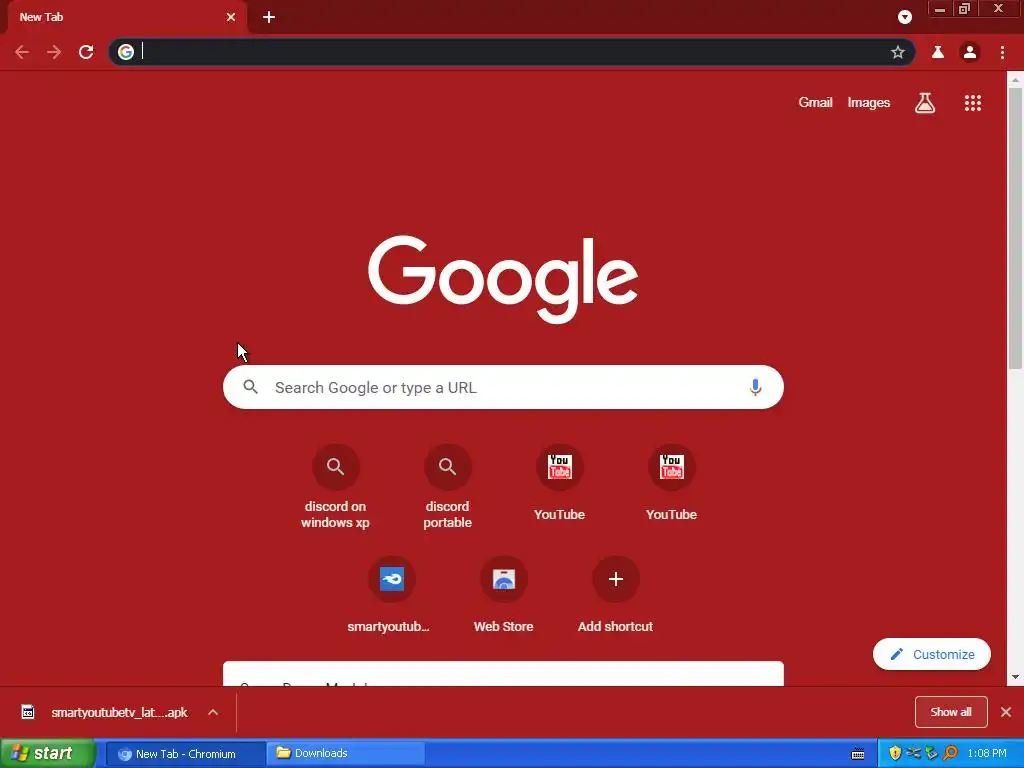Click the magnifier icon in the search box

pos(251,387)
